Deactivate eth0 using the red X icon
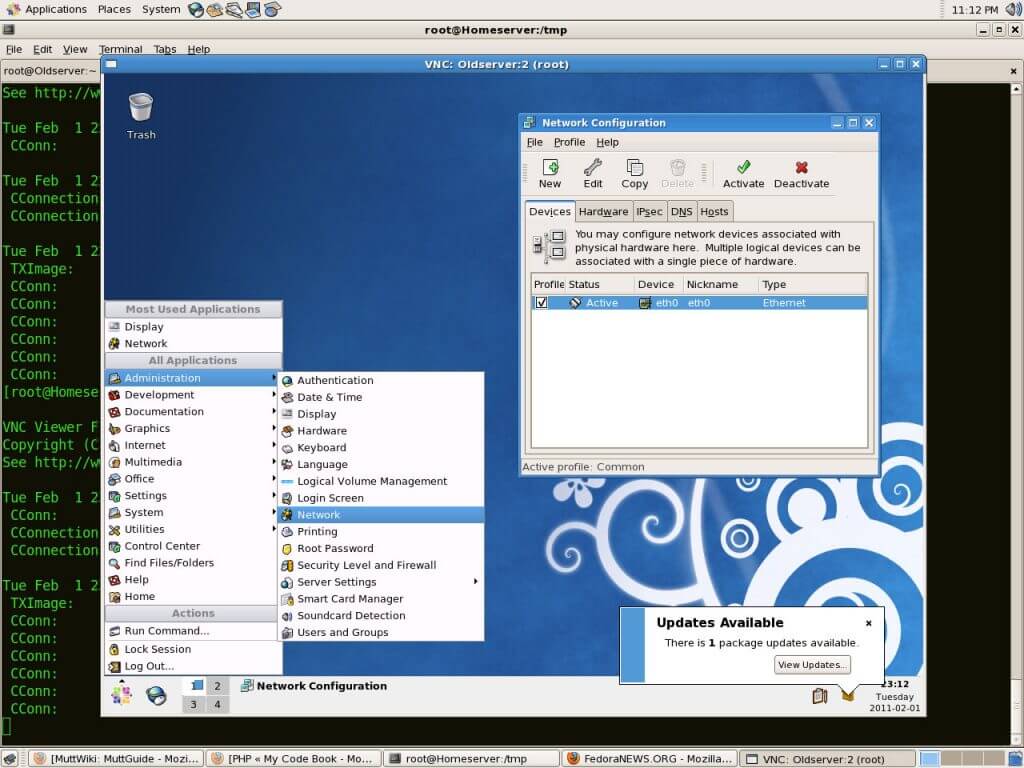Image resolution: width=1024 pixels, height=768 pixels. 801,172
